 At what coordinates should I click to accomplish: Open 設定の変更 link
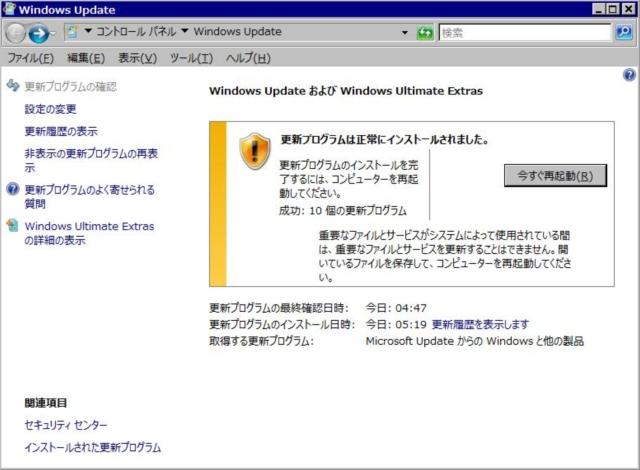(50, 109)
